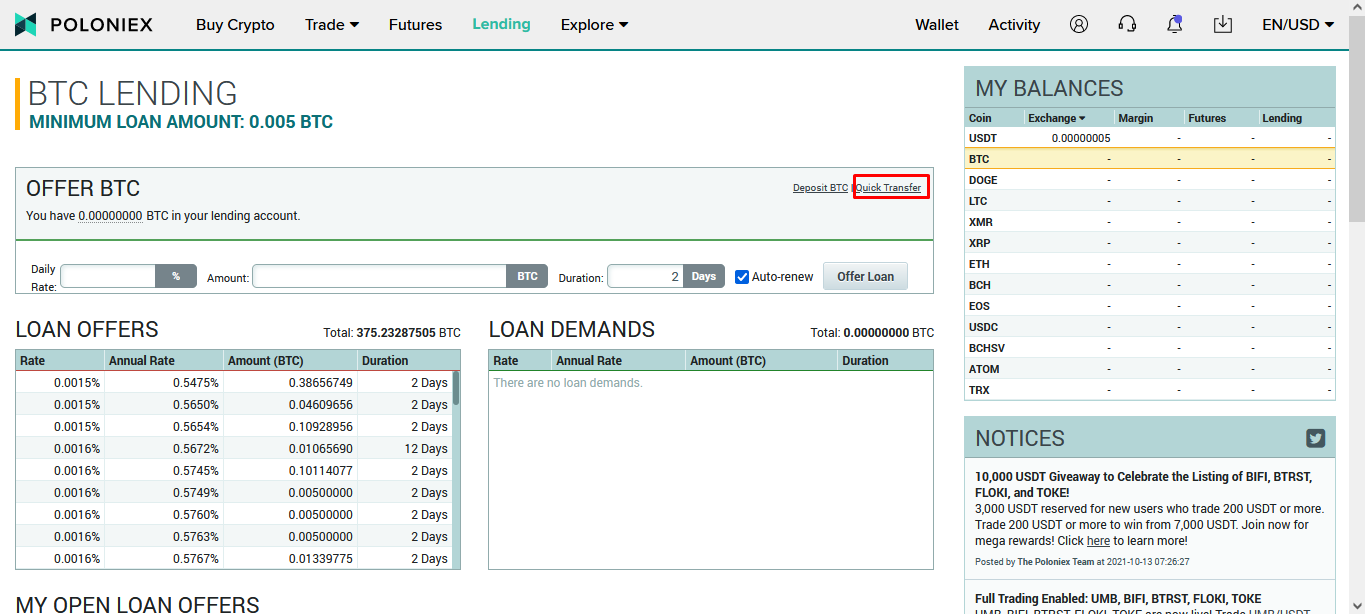Click the Futures column header in balances
This screenshot has width=1365, height=614.
pos(1207,118)
